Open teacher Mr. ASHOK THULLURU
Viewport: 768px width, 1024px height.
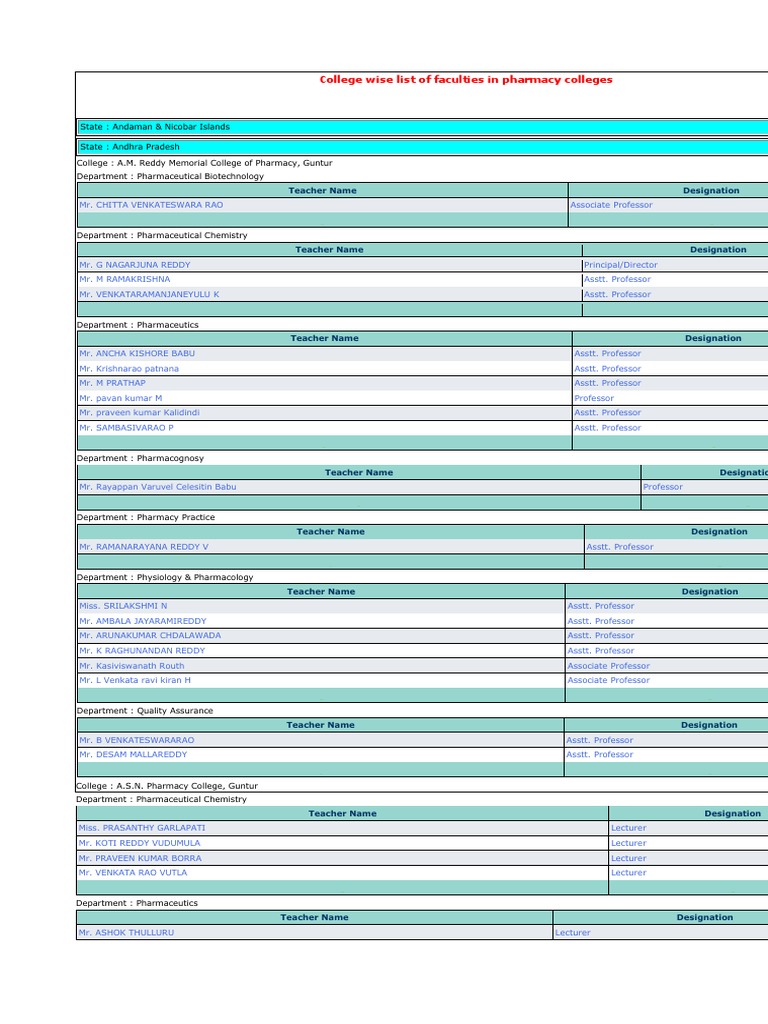pyautogui.click(x=126, y=933)
